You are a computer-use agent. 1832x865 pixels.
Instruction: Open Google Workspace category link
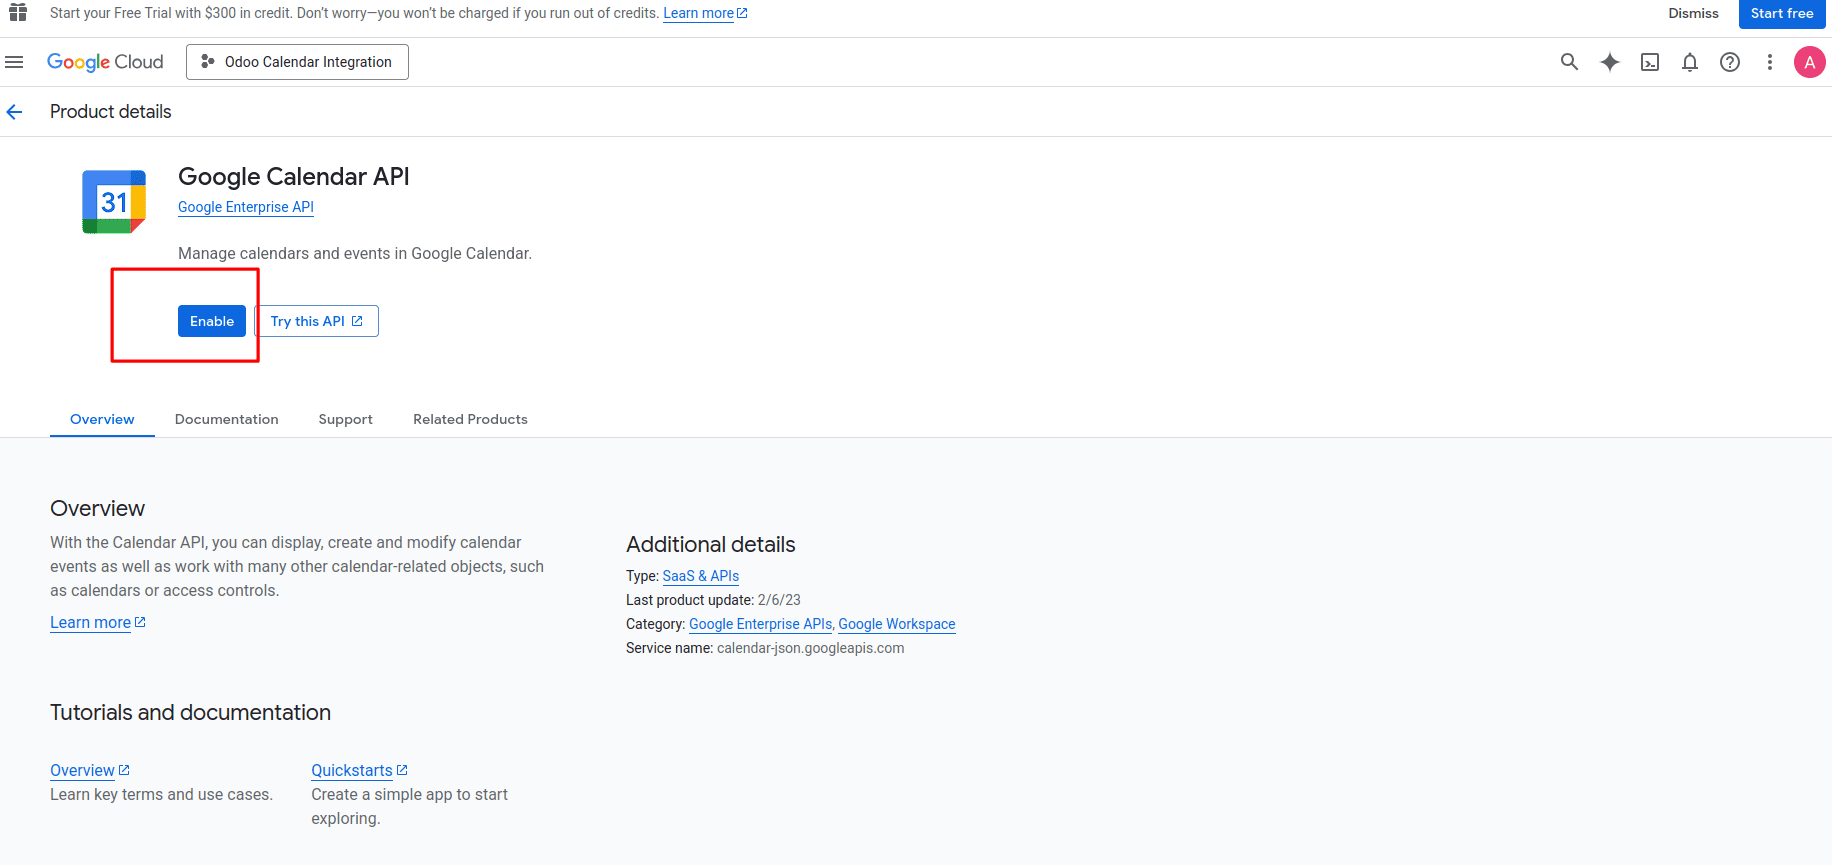tap(897, 624)
